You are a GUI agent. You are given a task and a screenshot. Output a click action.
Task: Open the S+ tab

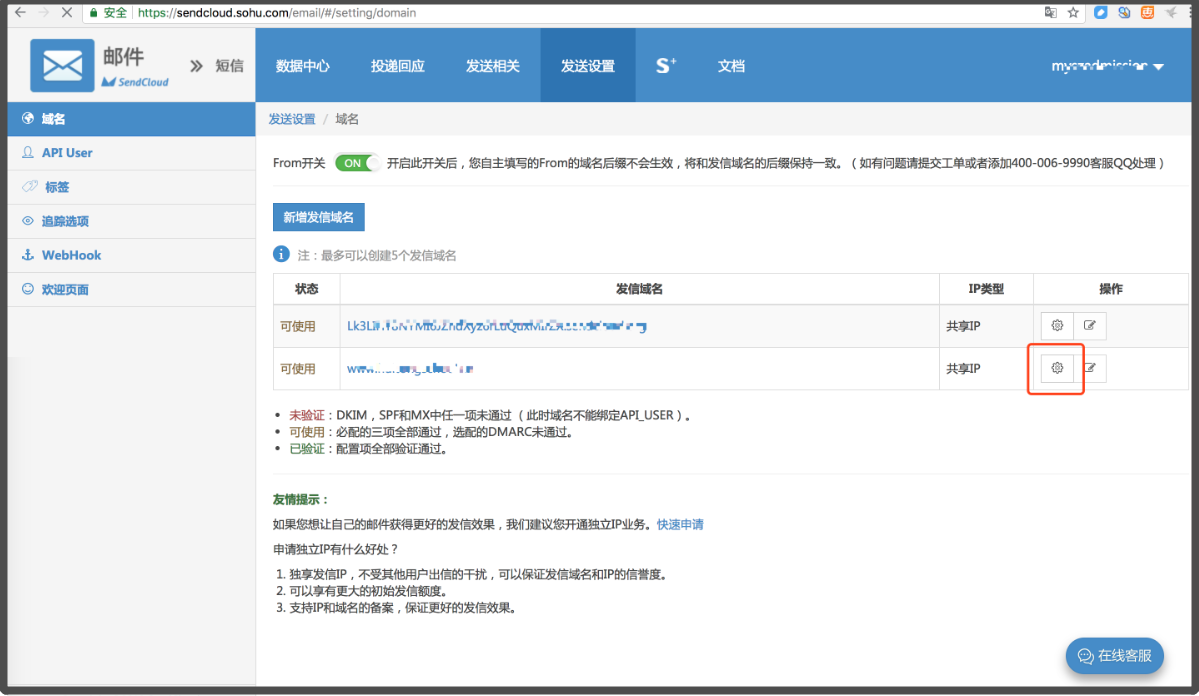pos(666,66)
